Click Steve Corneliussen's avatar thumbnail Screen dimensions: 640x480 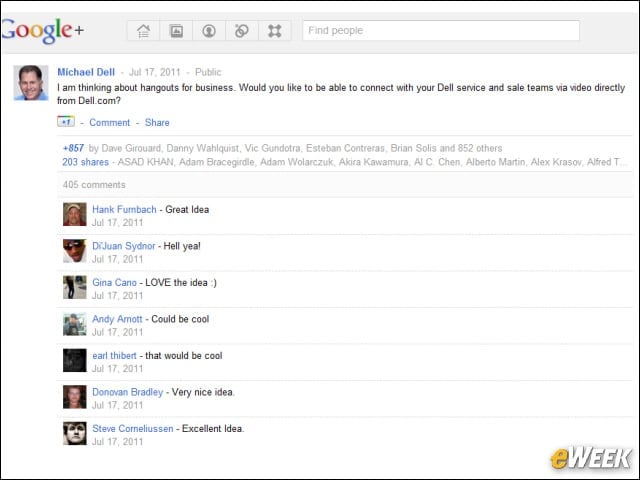pyautogui.click(x=75, y=433)
